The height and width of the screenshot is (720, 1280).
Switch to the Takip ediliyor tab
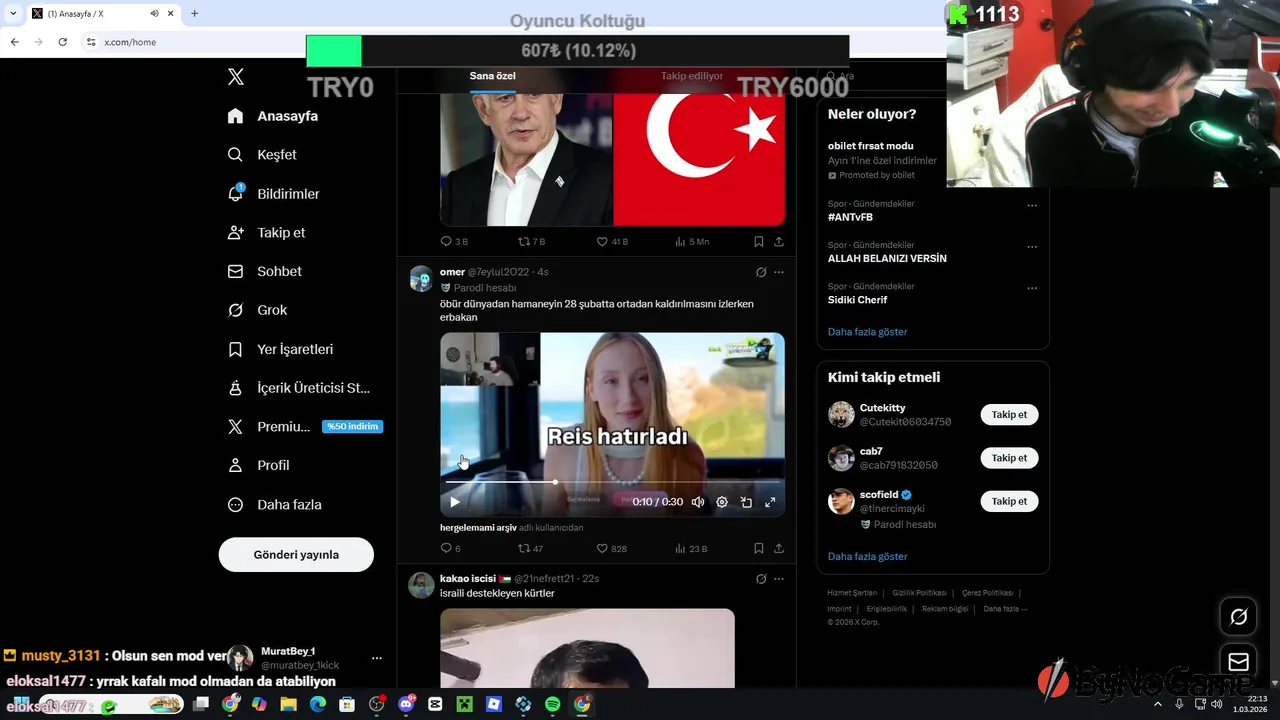pos(692,76)
